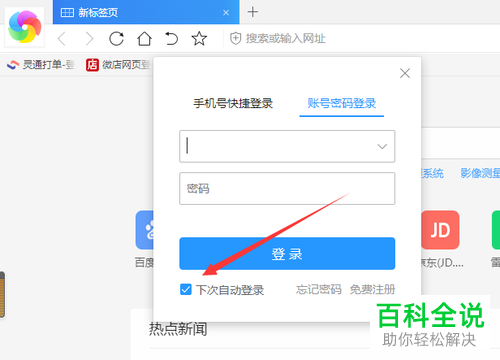500x360 pixels.
Task: Go back with the back arrow
Action: 62,39
